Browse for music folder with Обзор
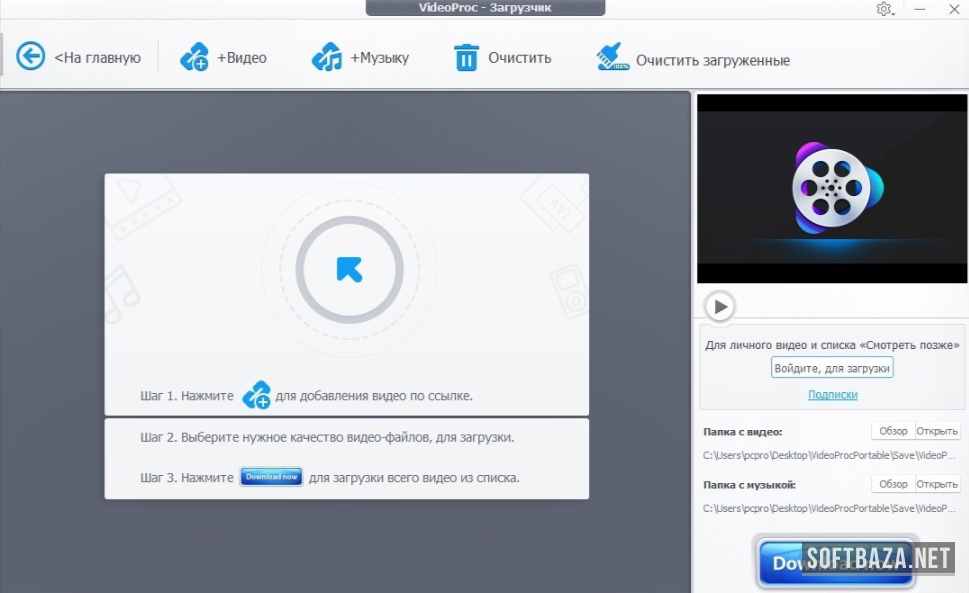969x593 pixels. (x=892, y=484)
